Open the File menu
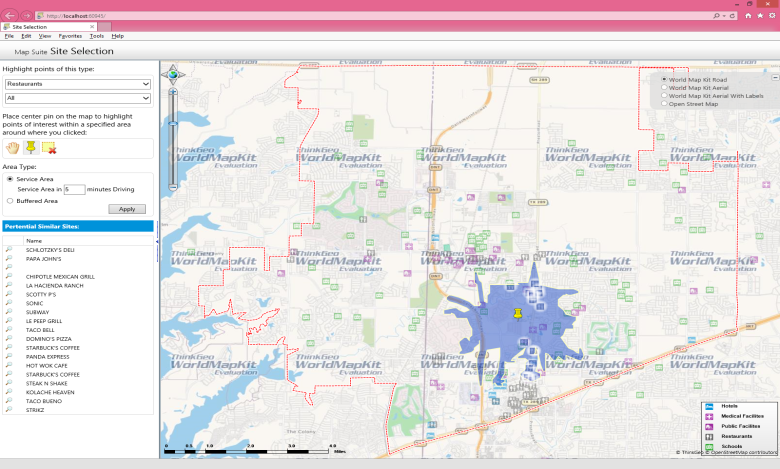780x469 pixels. (9, 36)
